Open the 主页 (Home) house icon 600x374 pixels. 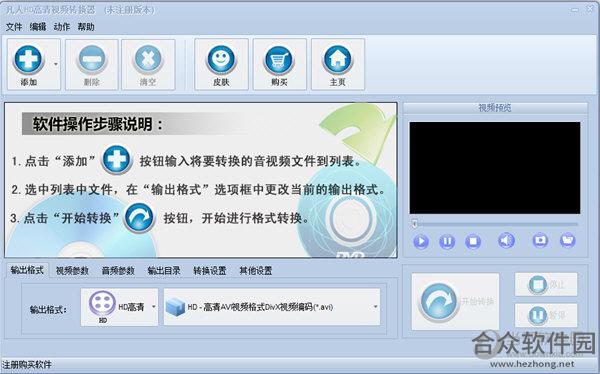pos(338,59)
